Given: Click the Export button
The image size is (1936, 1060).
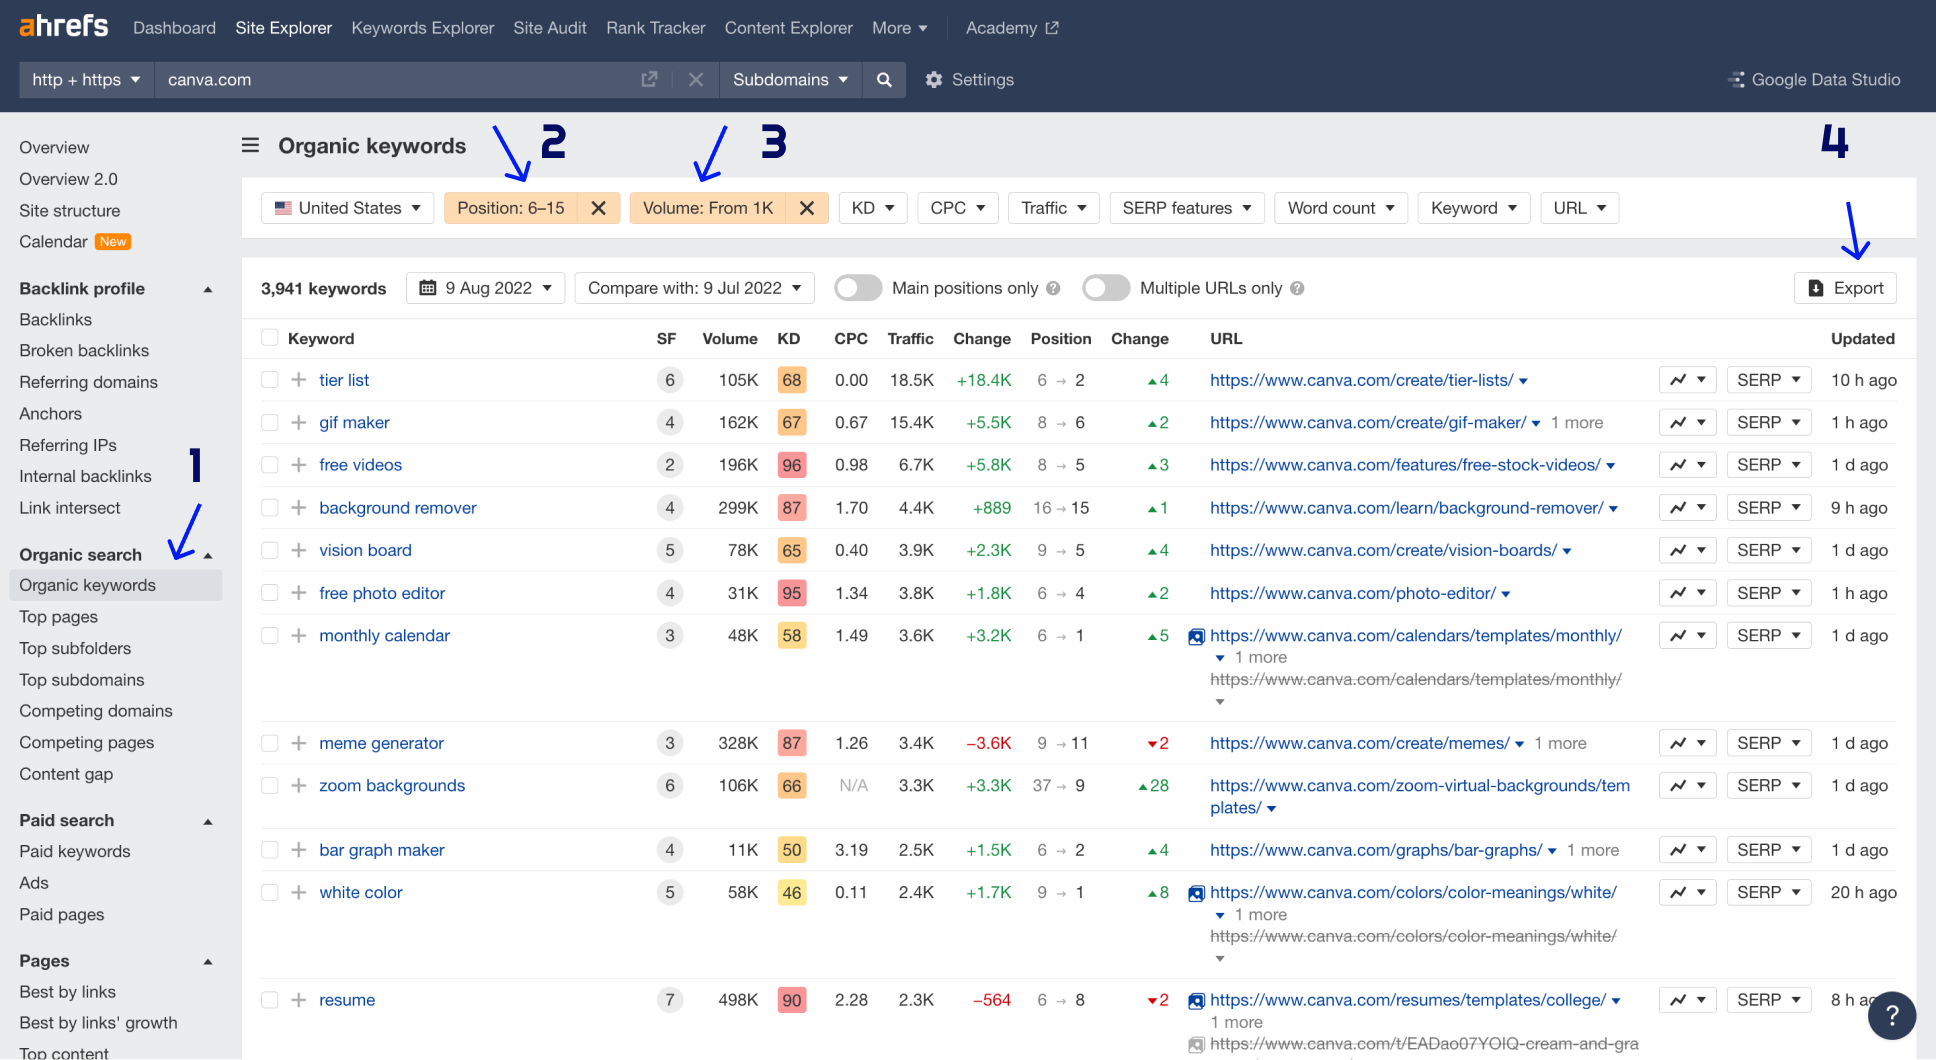Looking at the screenshot, I should click(1845, 288).
